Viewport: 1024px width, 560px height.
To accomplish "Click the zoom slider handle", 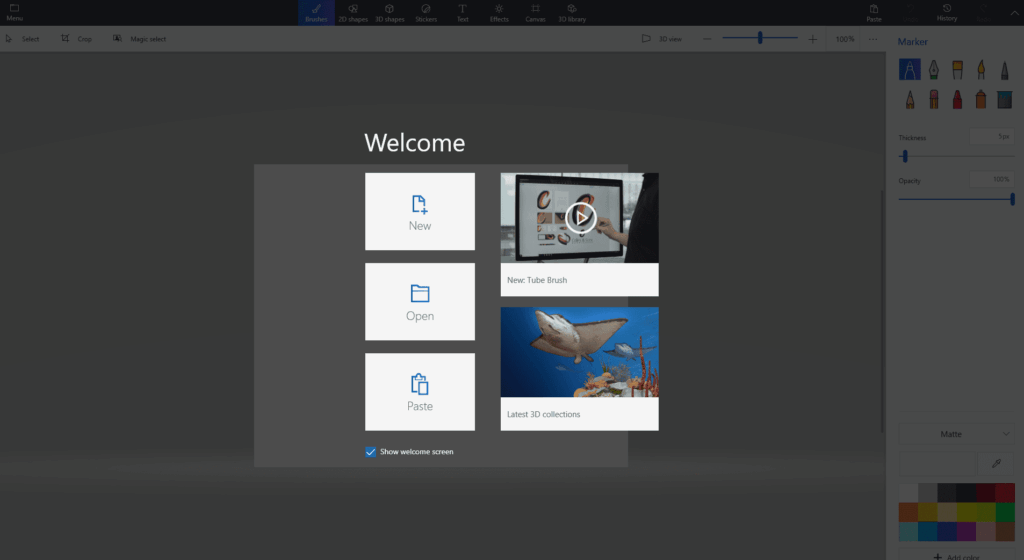I will click(x=760, y=38).
